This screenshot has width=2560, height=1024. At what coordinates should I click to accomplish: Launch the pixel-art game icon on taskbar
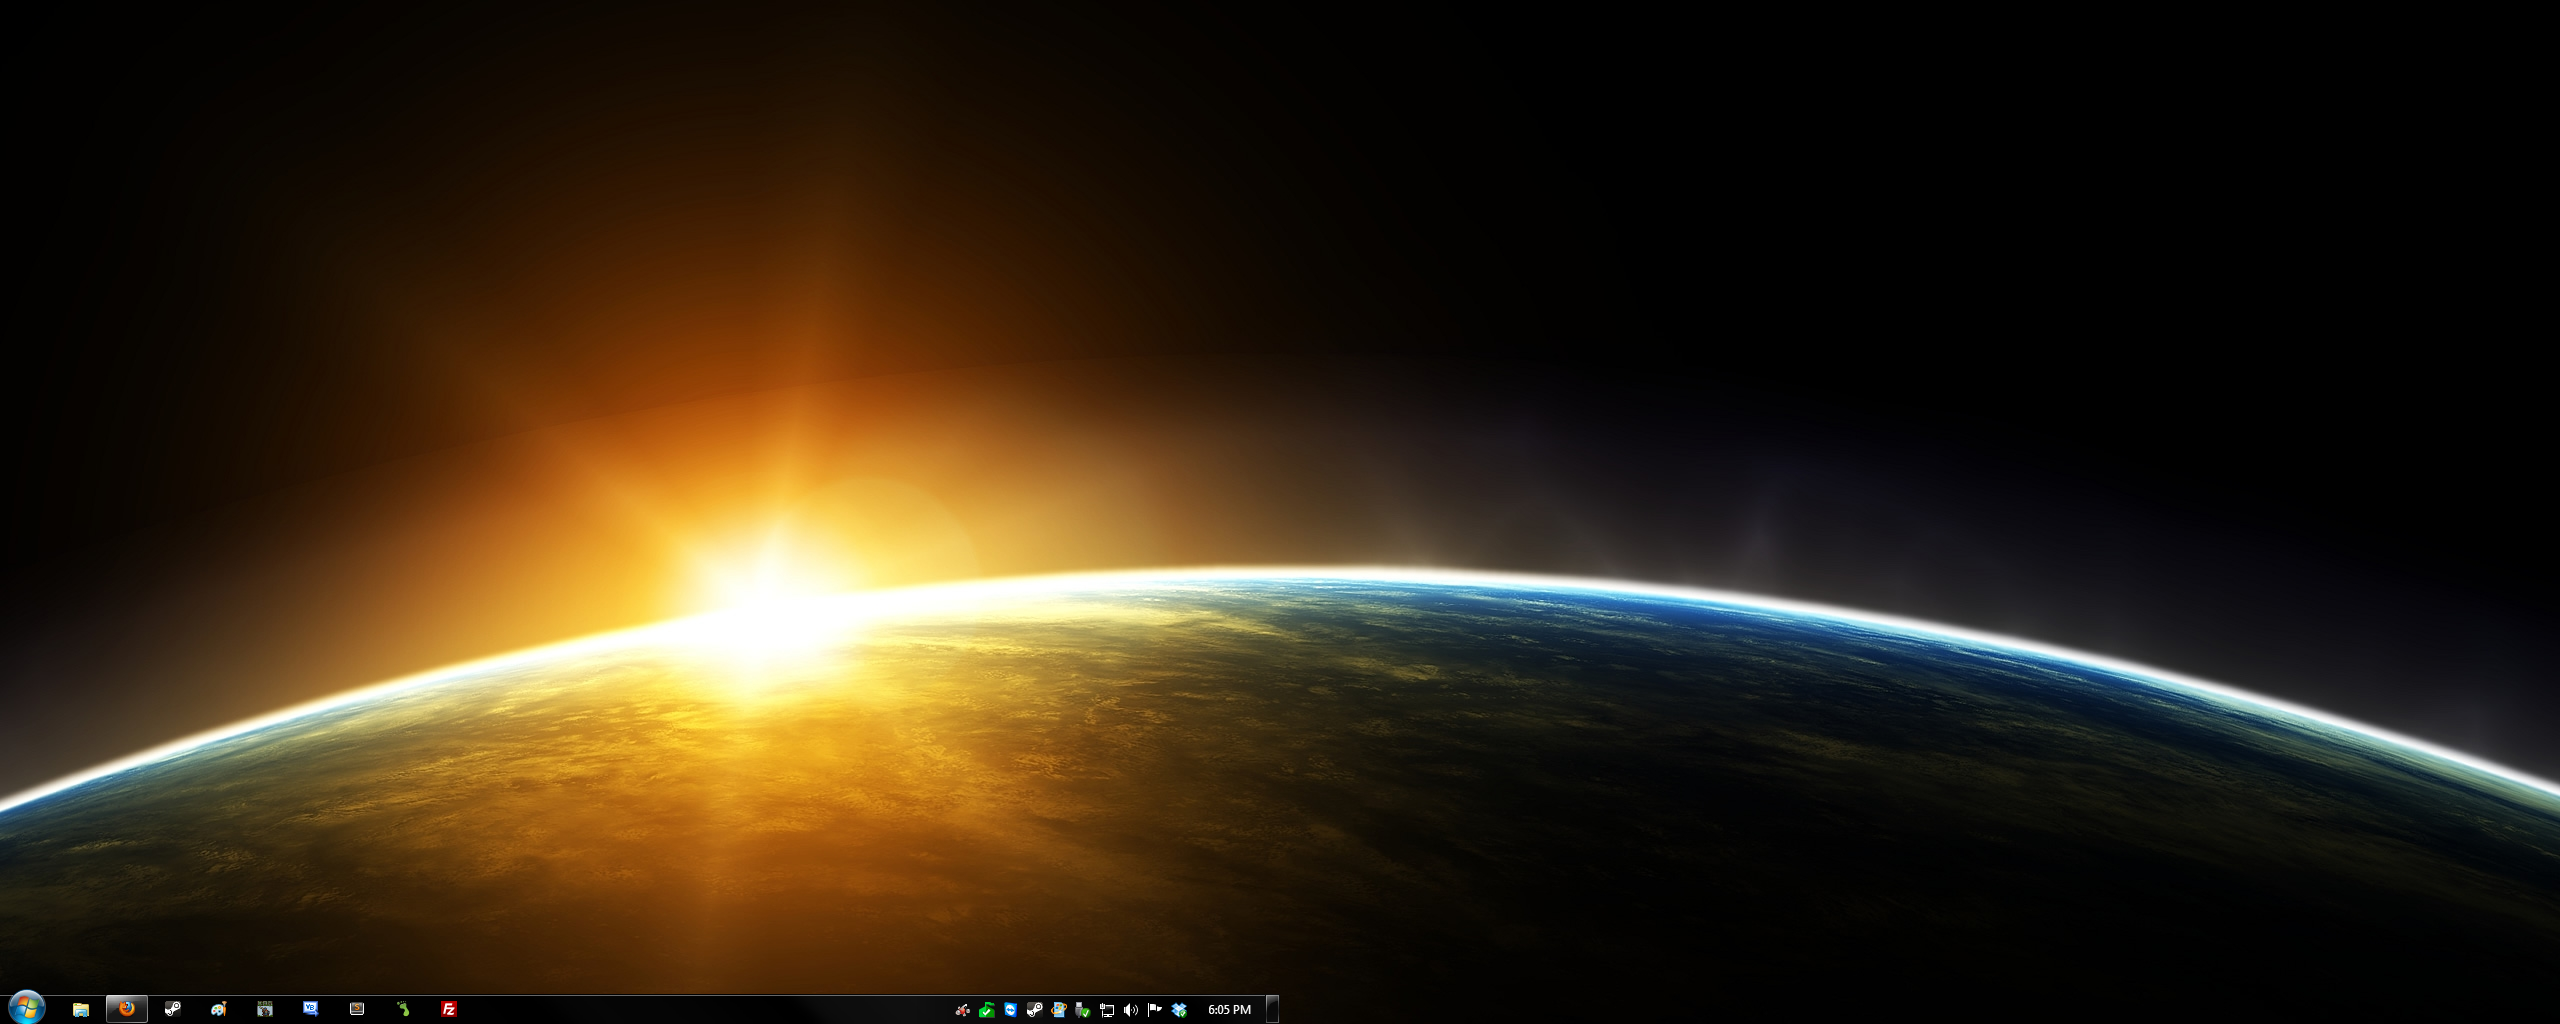265,1009
